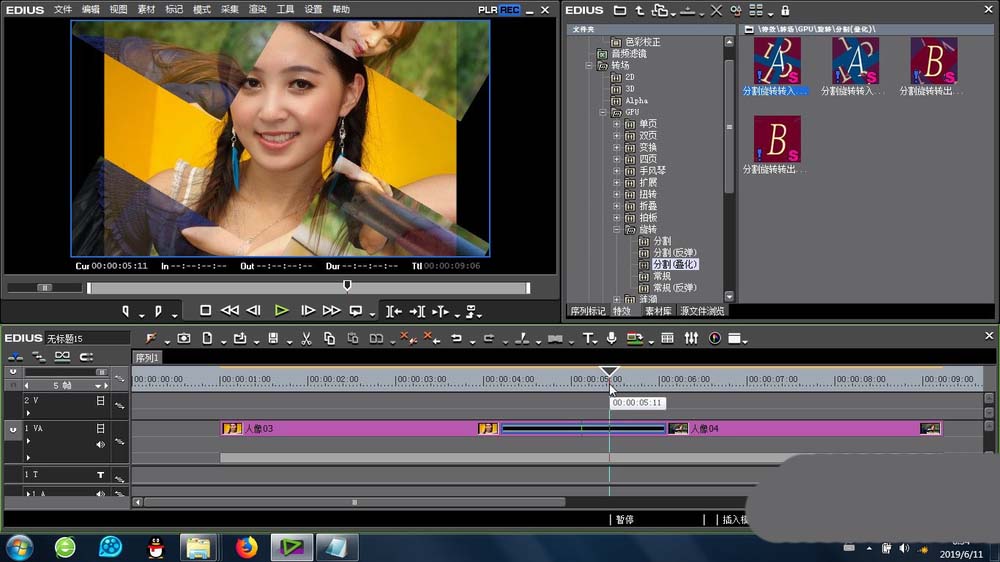Viewport: 1000px width, 562px height.
Task: Step back one frame
Action: coord(254,311)
